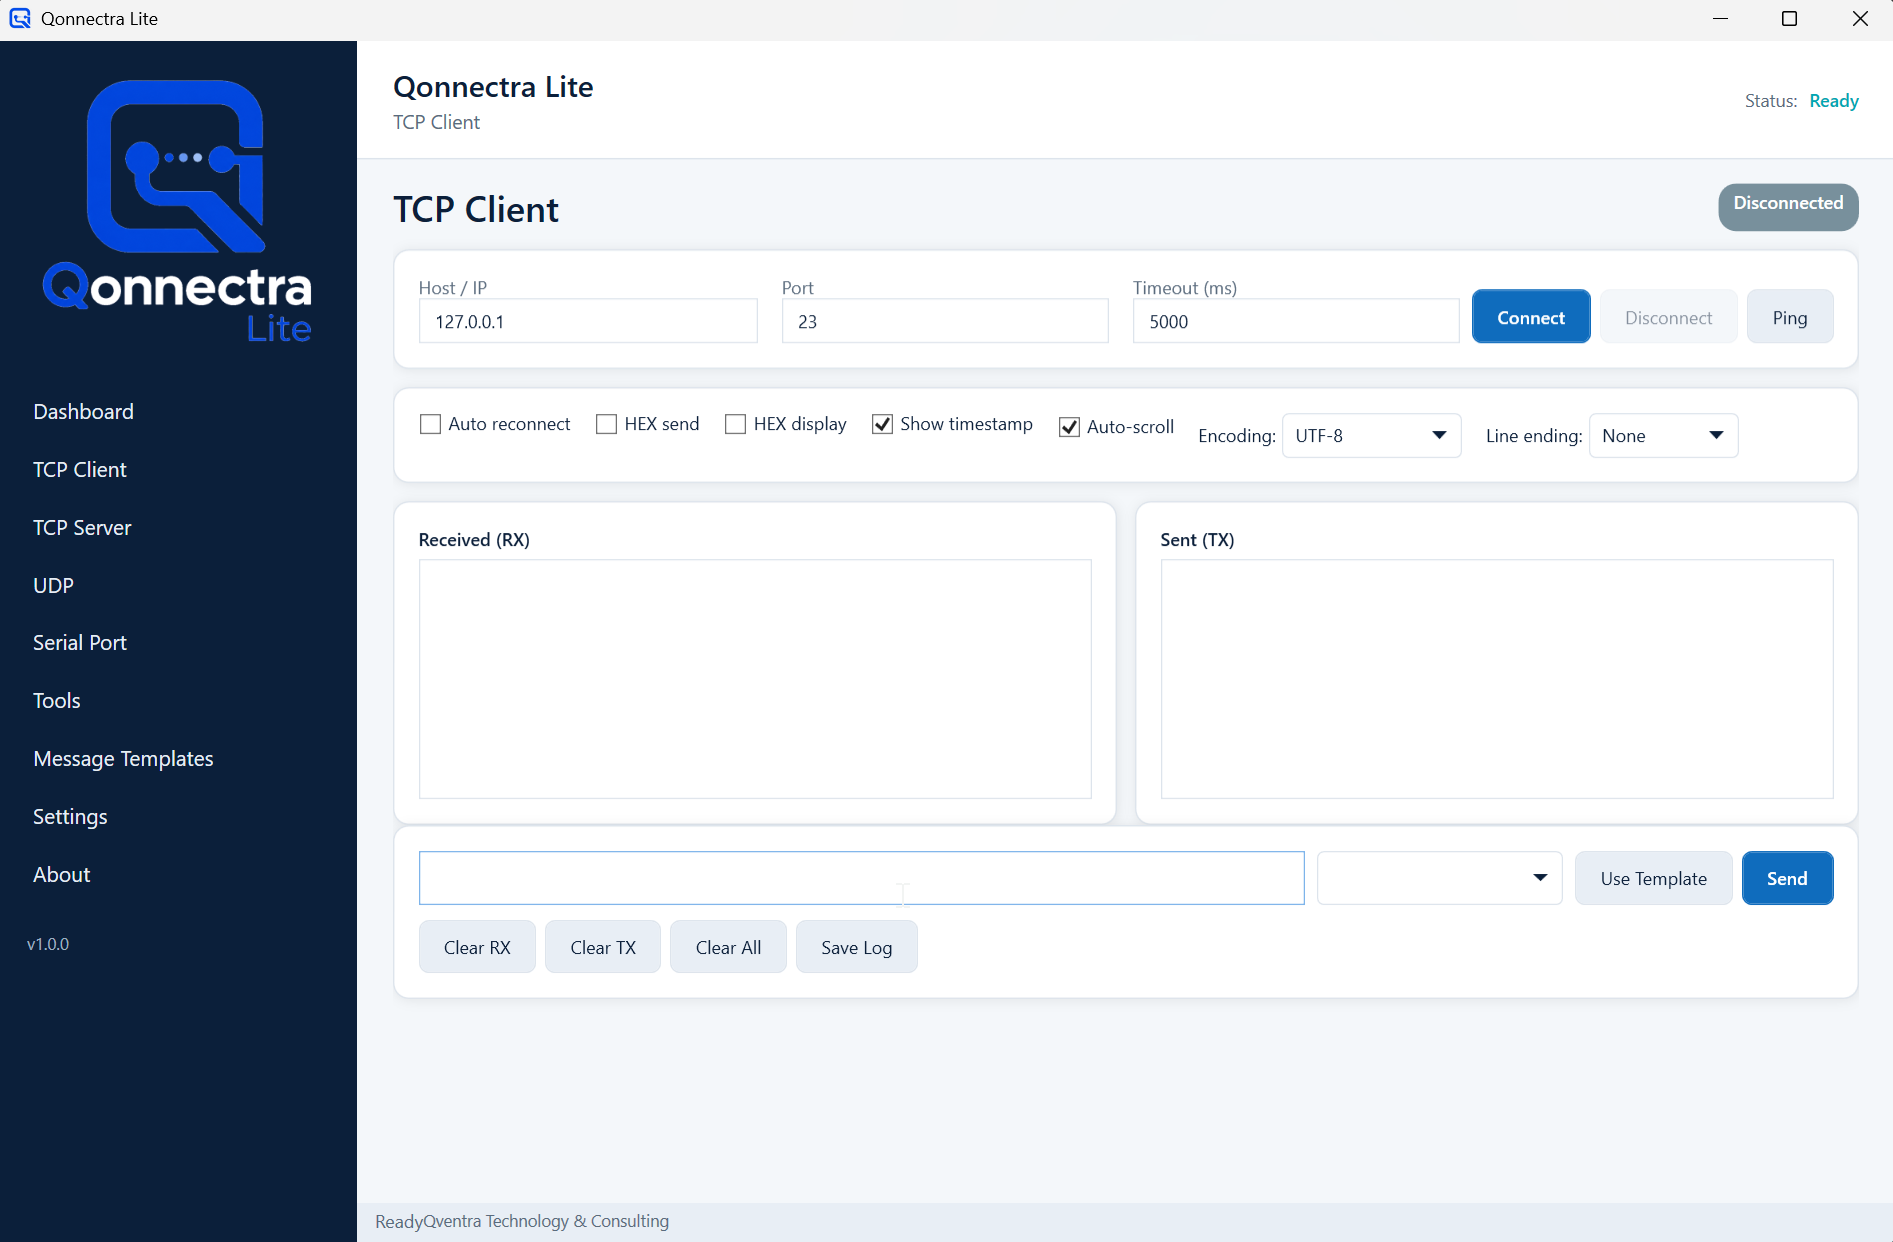Screen dimensions: 1893x1242
Task: Click the TCP Client page heading
Action: pyautogui.click(x=476, y=210)
